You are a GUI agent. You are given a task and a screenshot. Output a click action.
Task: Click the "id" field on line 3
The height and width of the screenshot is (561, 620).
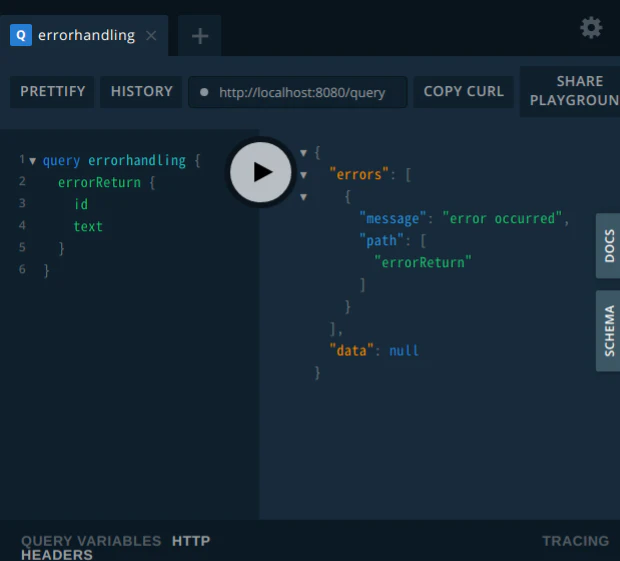coord(81,204)
